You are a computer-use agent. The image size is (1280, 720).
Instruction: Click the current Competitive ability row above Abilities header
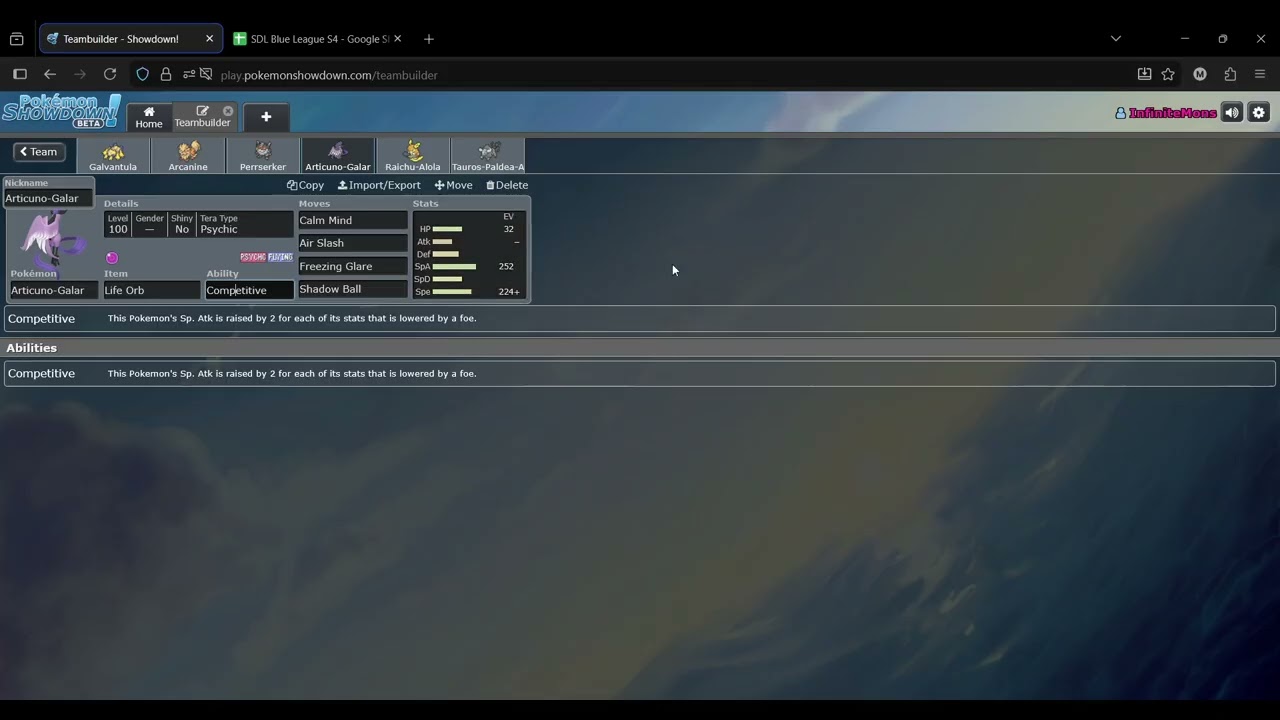pos(640,318)
